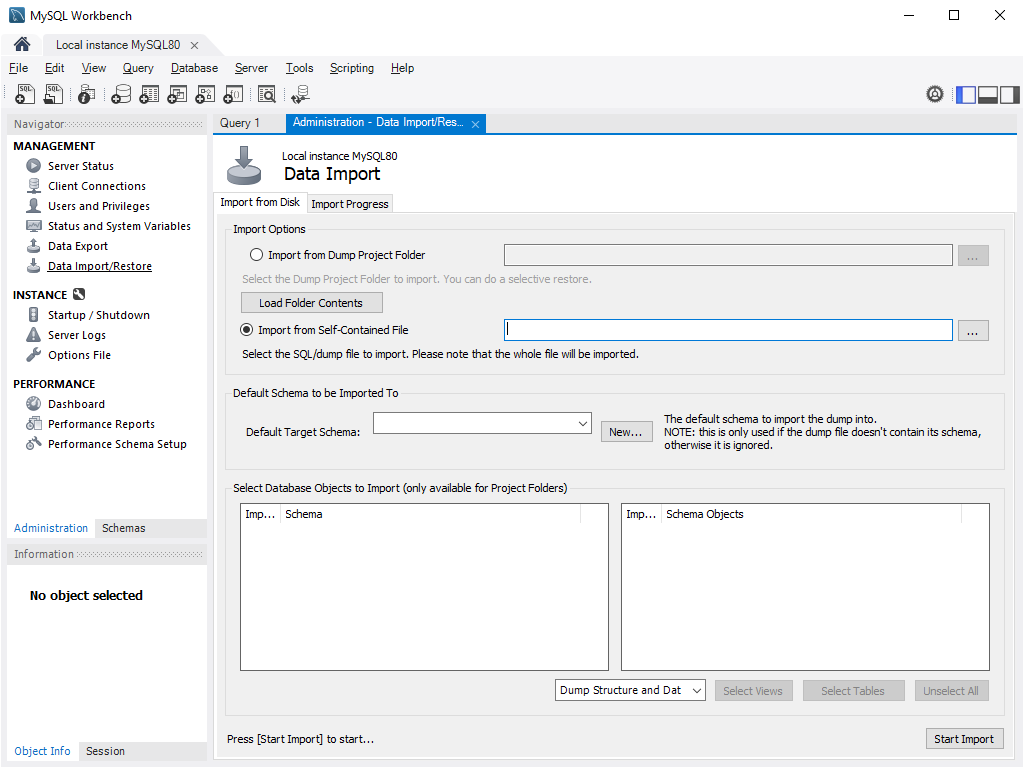Image resolution: width=1024 pixels, height=768 pixels.
Task: Click the Unselect All button
Action: pyautogui.click(x=951, y=691)
